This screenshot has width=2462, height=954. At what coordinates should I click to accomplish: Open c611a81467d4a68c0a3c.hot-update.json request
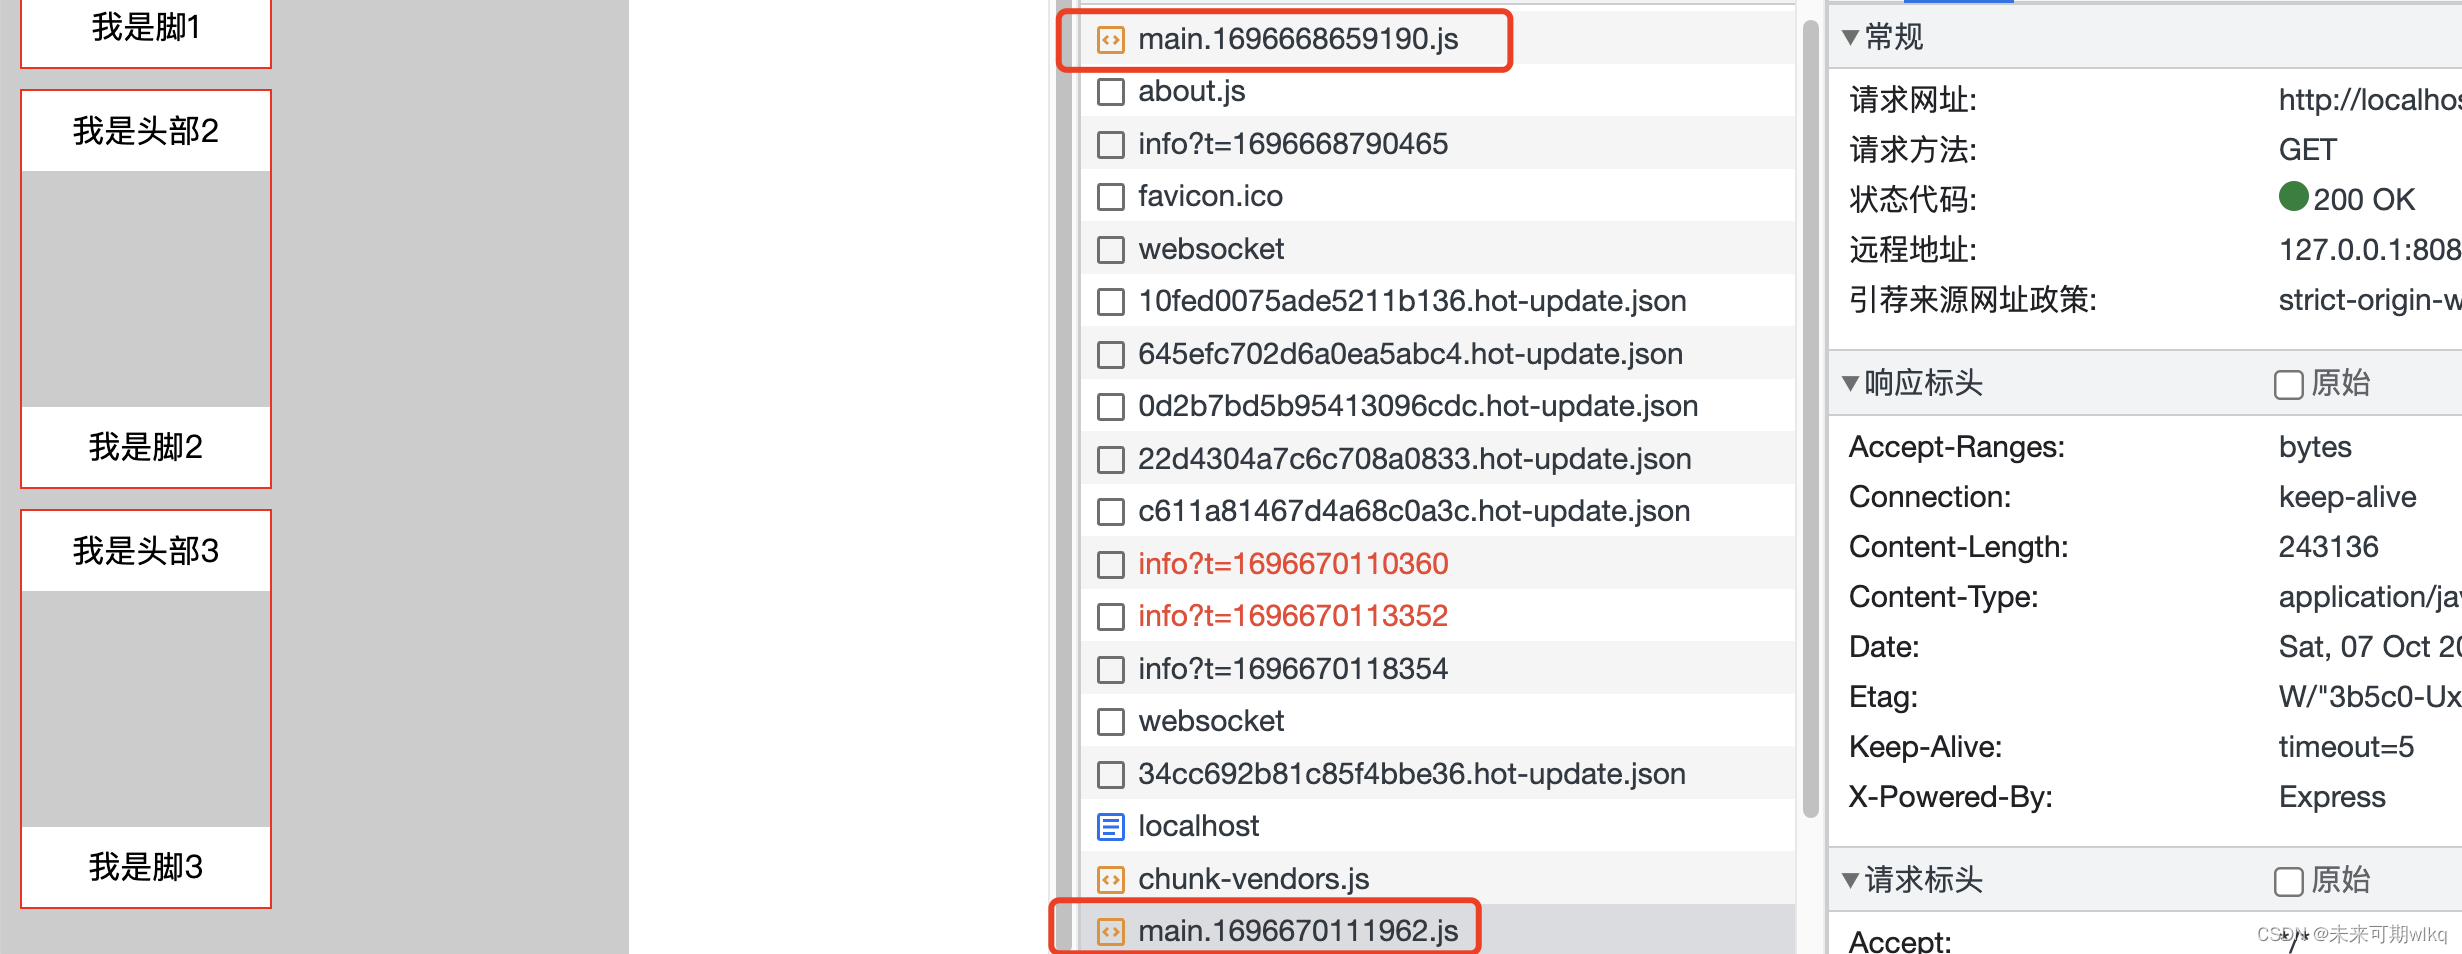[1414, 511]
